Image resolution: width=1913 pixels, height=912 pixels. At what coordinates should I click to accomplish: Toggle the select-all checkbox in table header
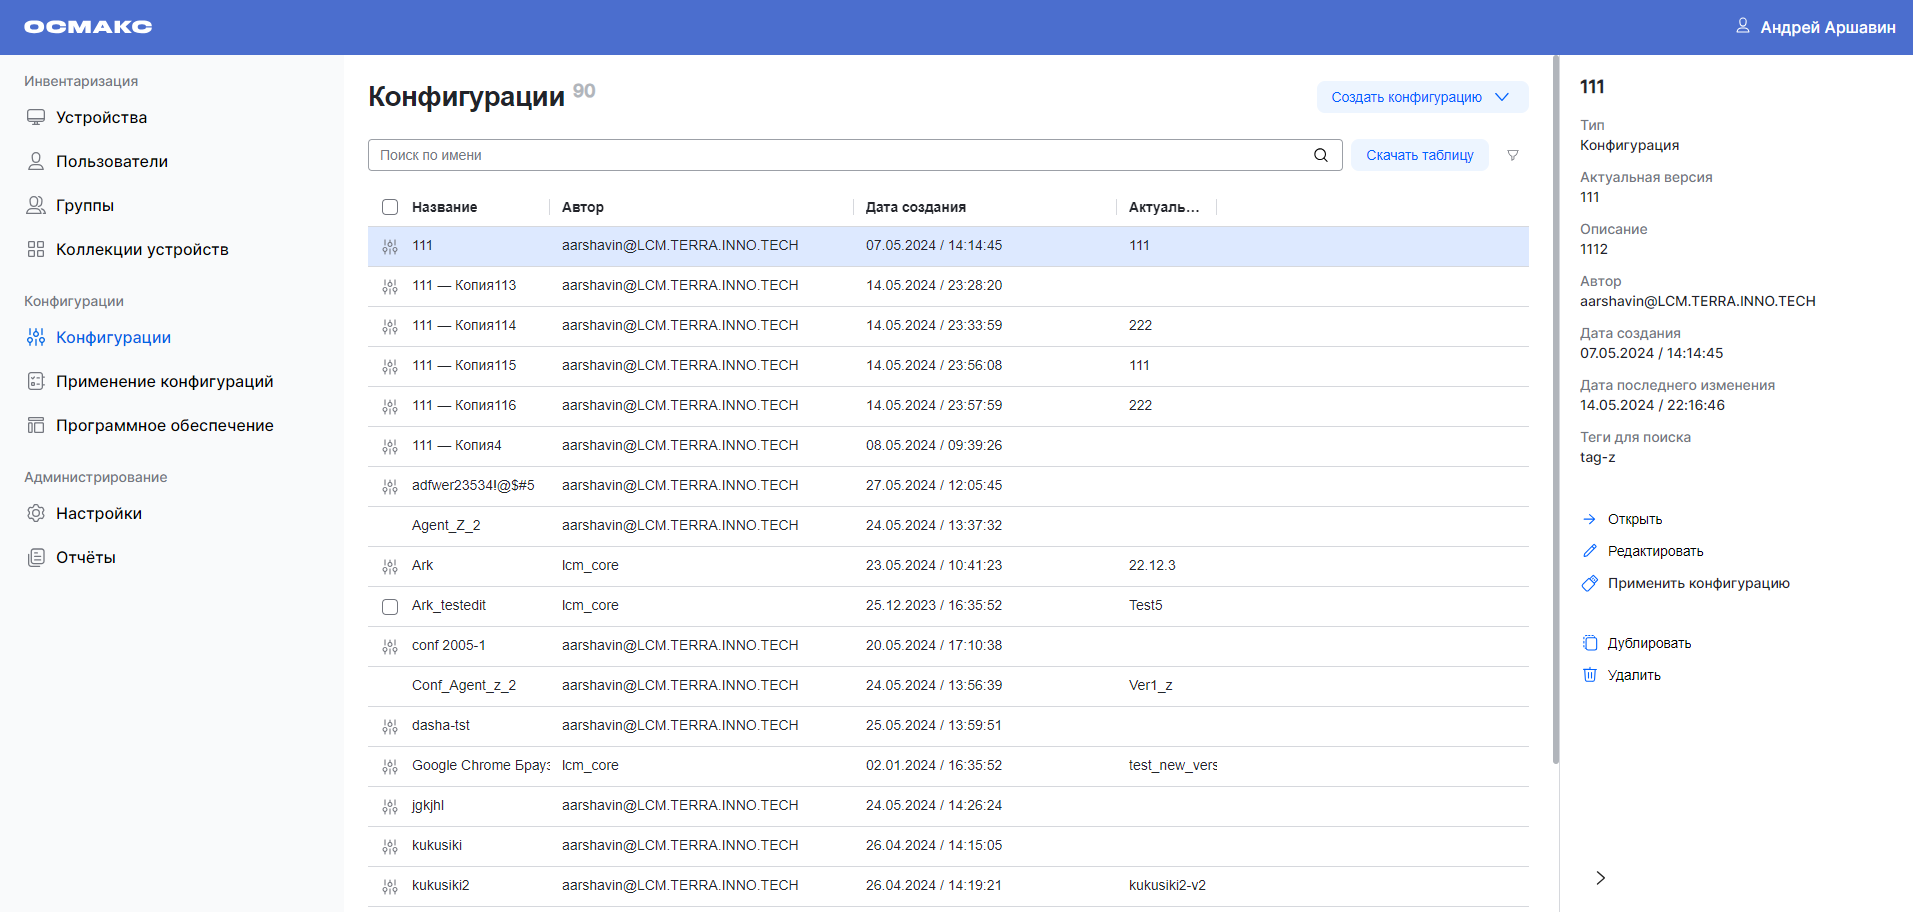389,207
